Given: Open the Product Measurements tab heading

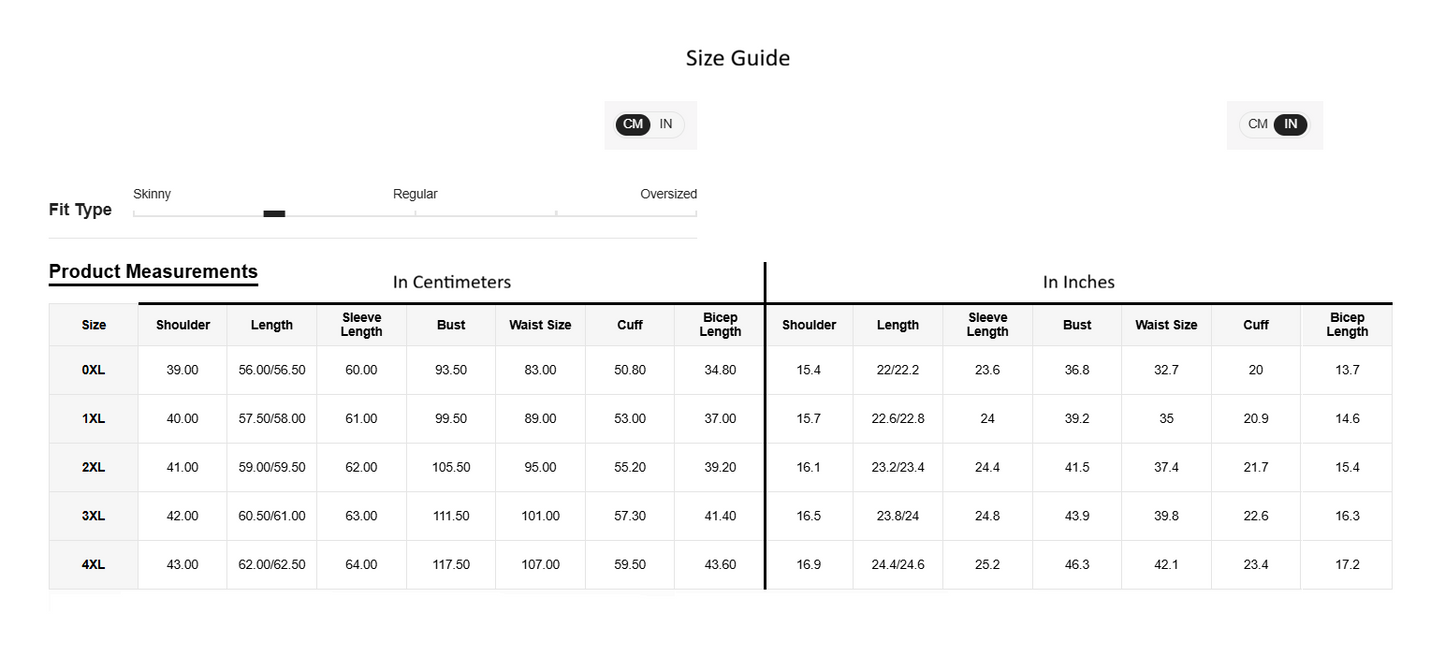Looking at the screenshot, I should 153,272.
